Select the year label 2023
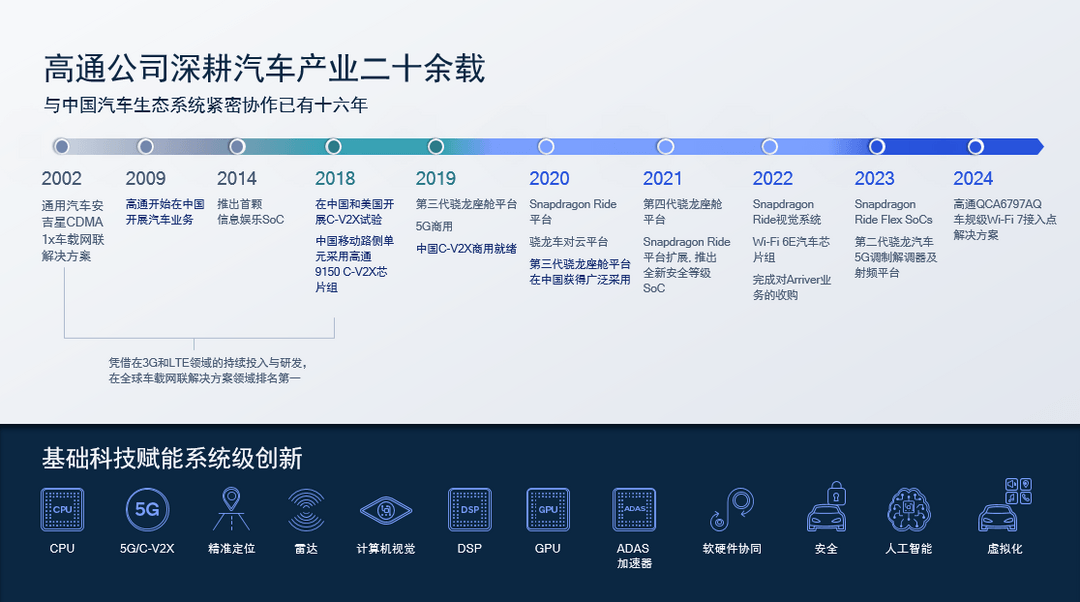Image resolution: width=1080 pixels, height=602 pixels. pyautogui.click(x=875, y=179)
